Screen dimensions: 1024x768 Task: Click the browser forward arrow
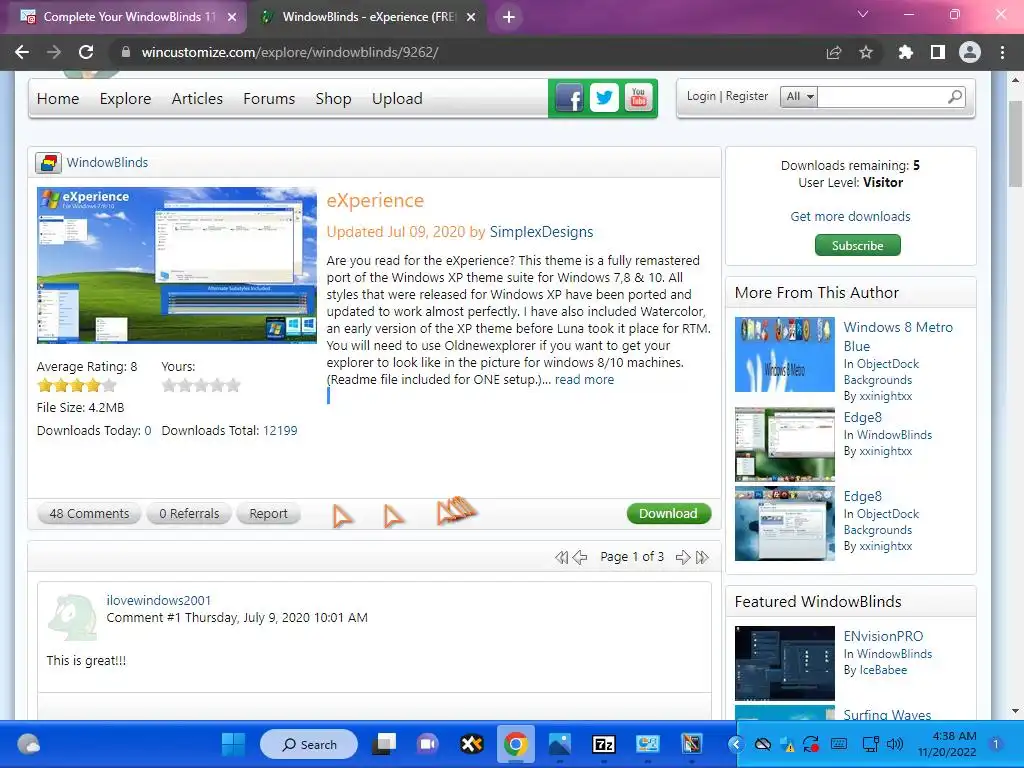tap(54, 52)
